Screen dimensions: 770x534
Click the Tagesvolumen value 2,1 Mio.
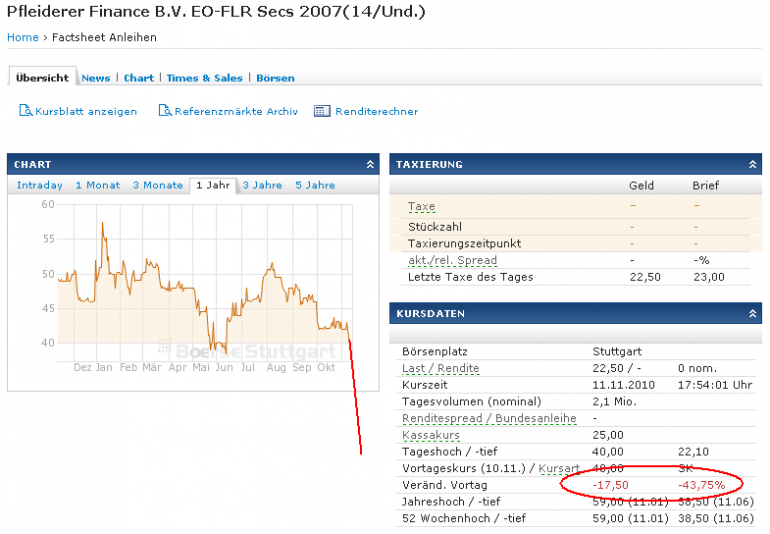click(x=614, y=402)
